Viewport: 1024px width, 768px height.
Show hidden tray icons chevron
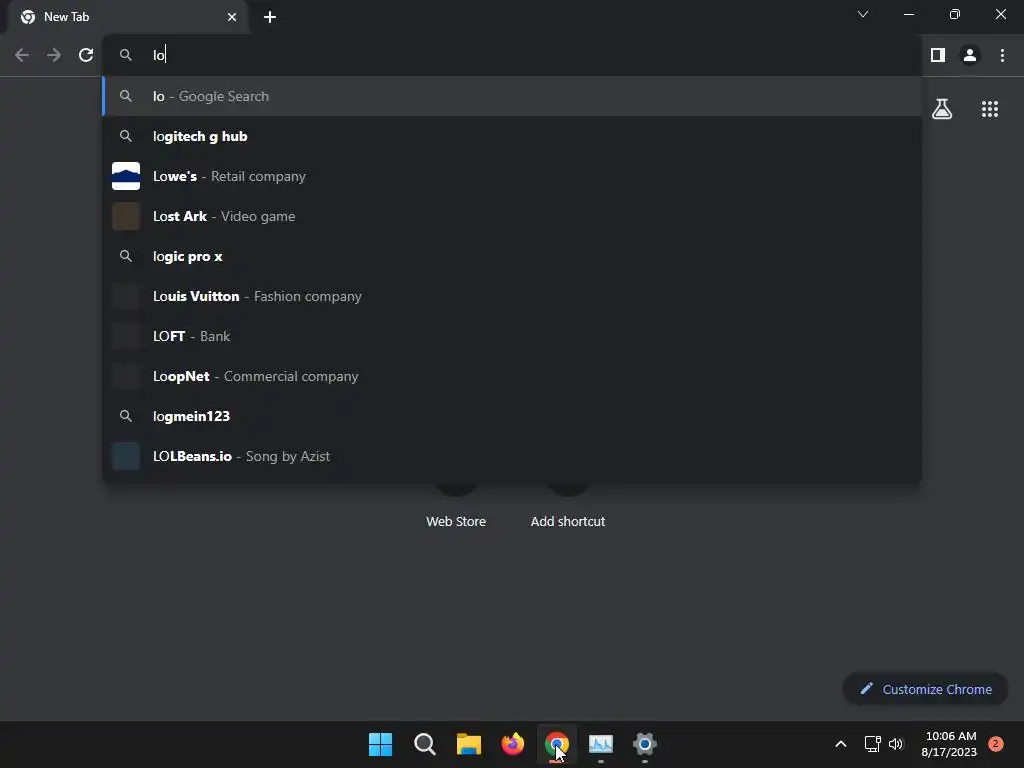coord(840,744)
